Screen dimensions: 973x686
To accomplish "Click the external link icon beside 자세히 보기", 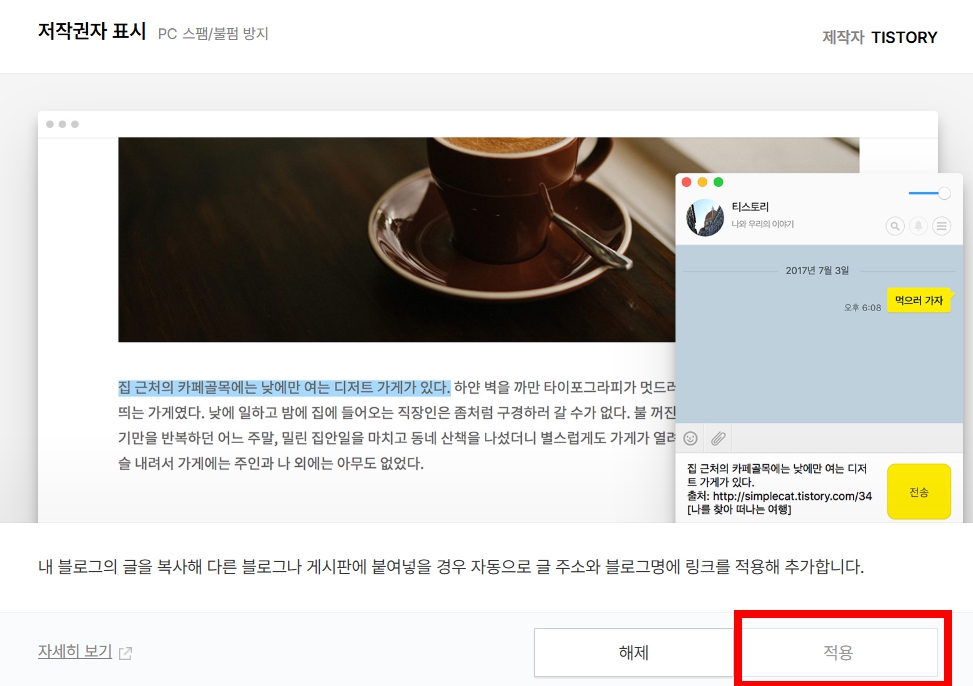I will pos(125,653).
